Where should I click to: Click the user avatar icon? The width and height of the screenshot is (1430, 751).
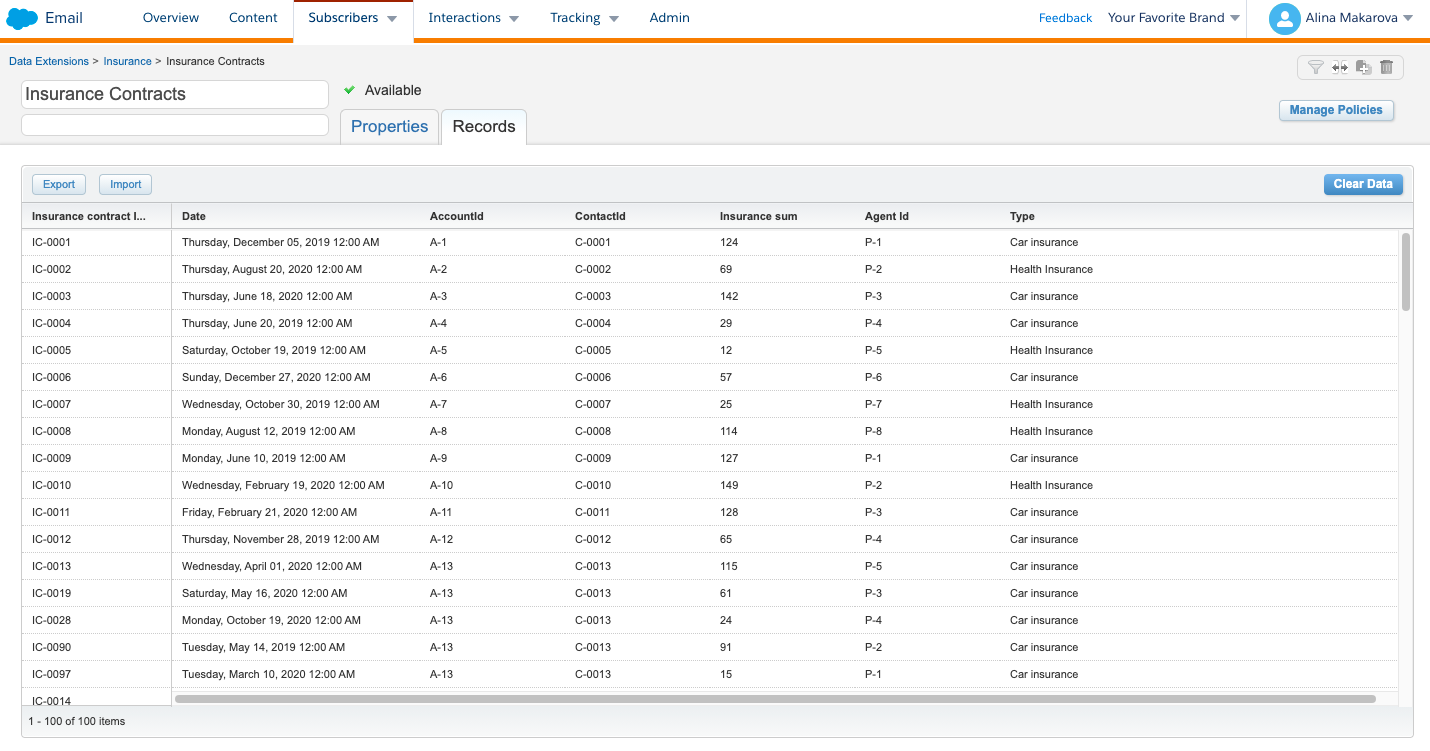pyautogui.click(x=1284, y=18)
